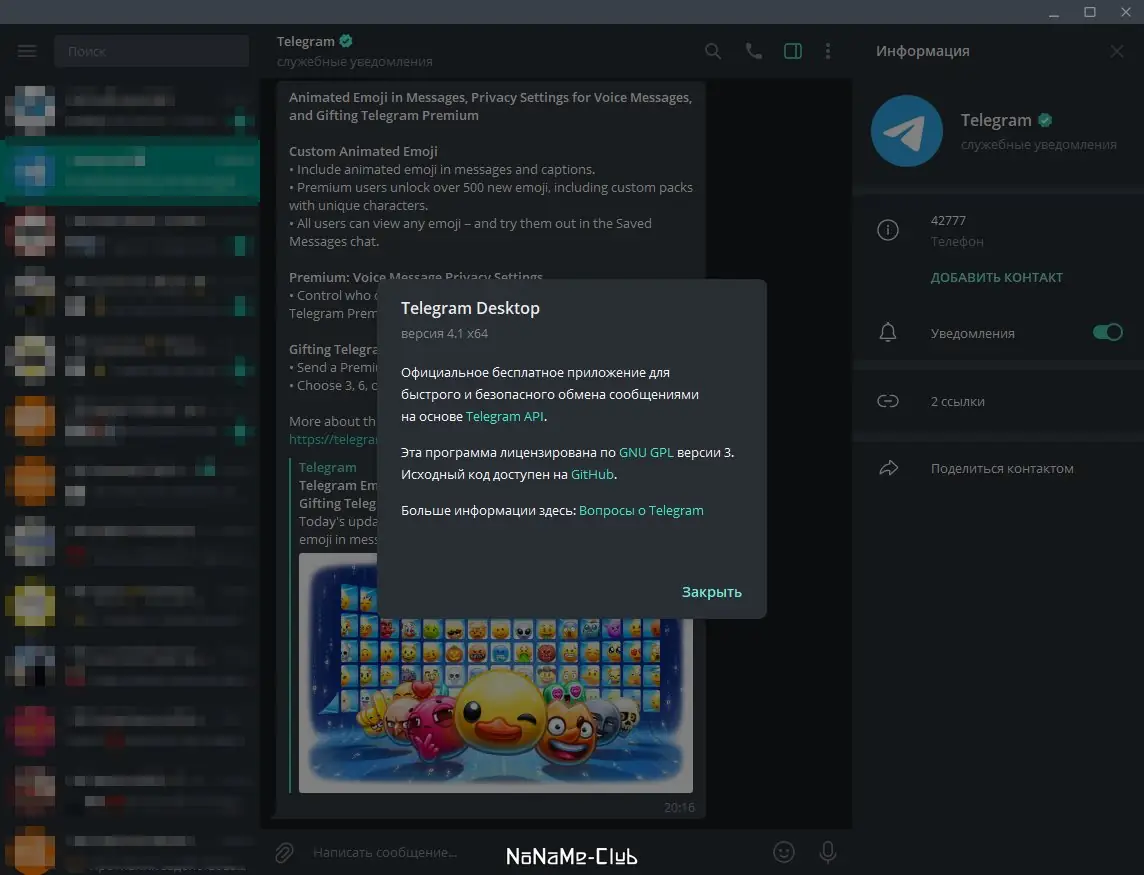
Task: Click the microphone voice message icon
Action: tap(827, 852)
